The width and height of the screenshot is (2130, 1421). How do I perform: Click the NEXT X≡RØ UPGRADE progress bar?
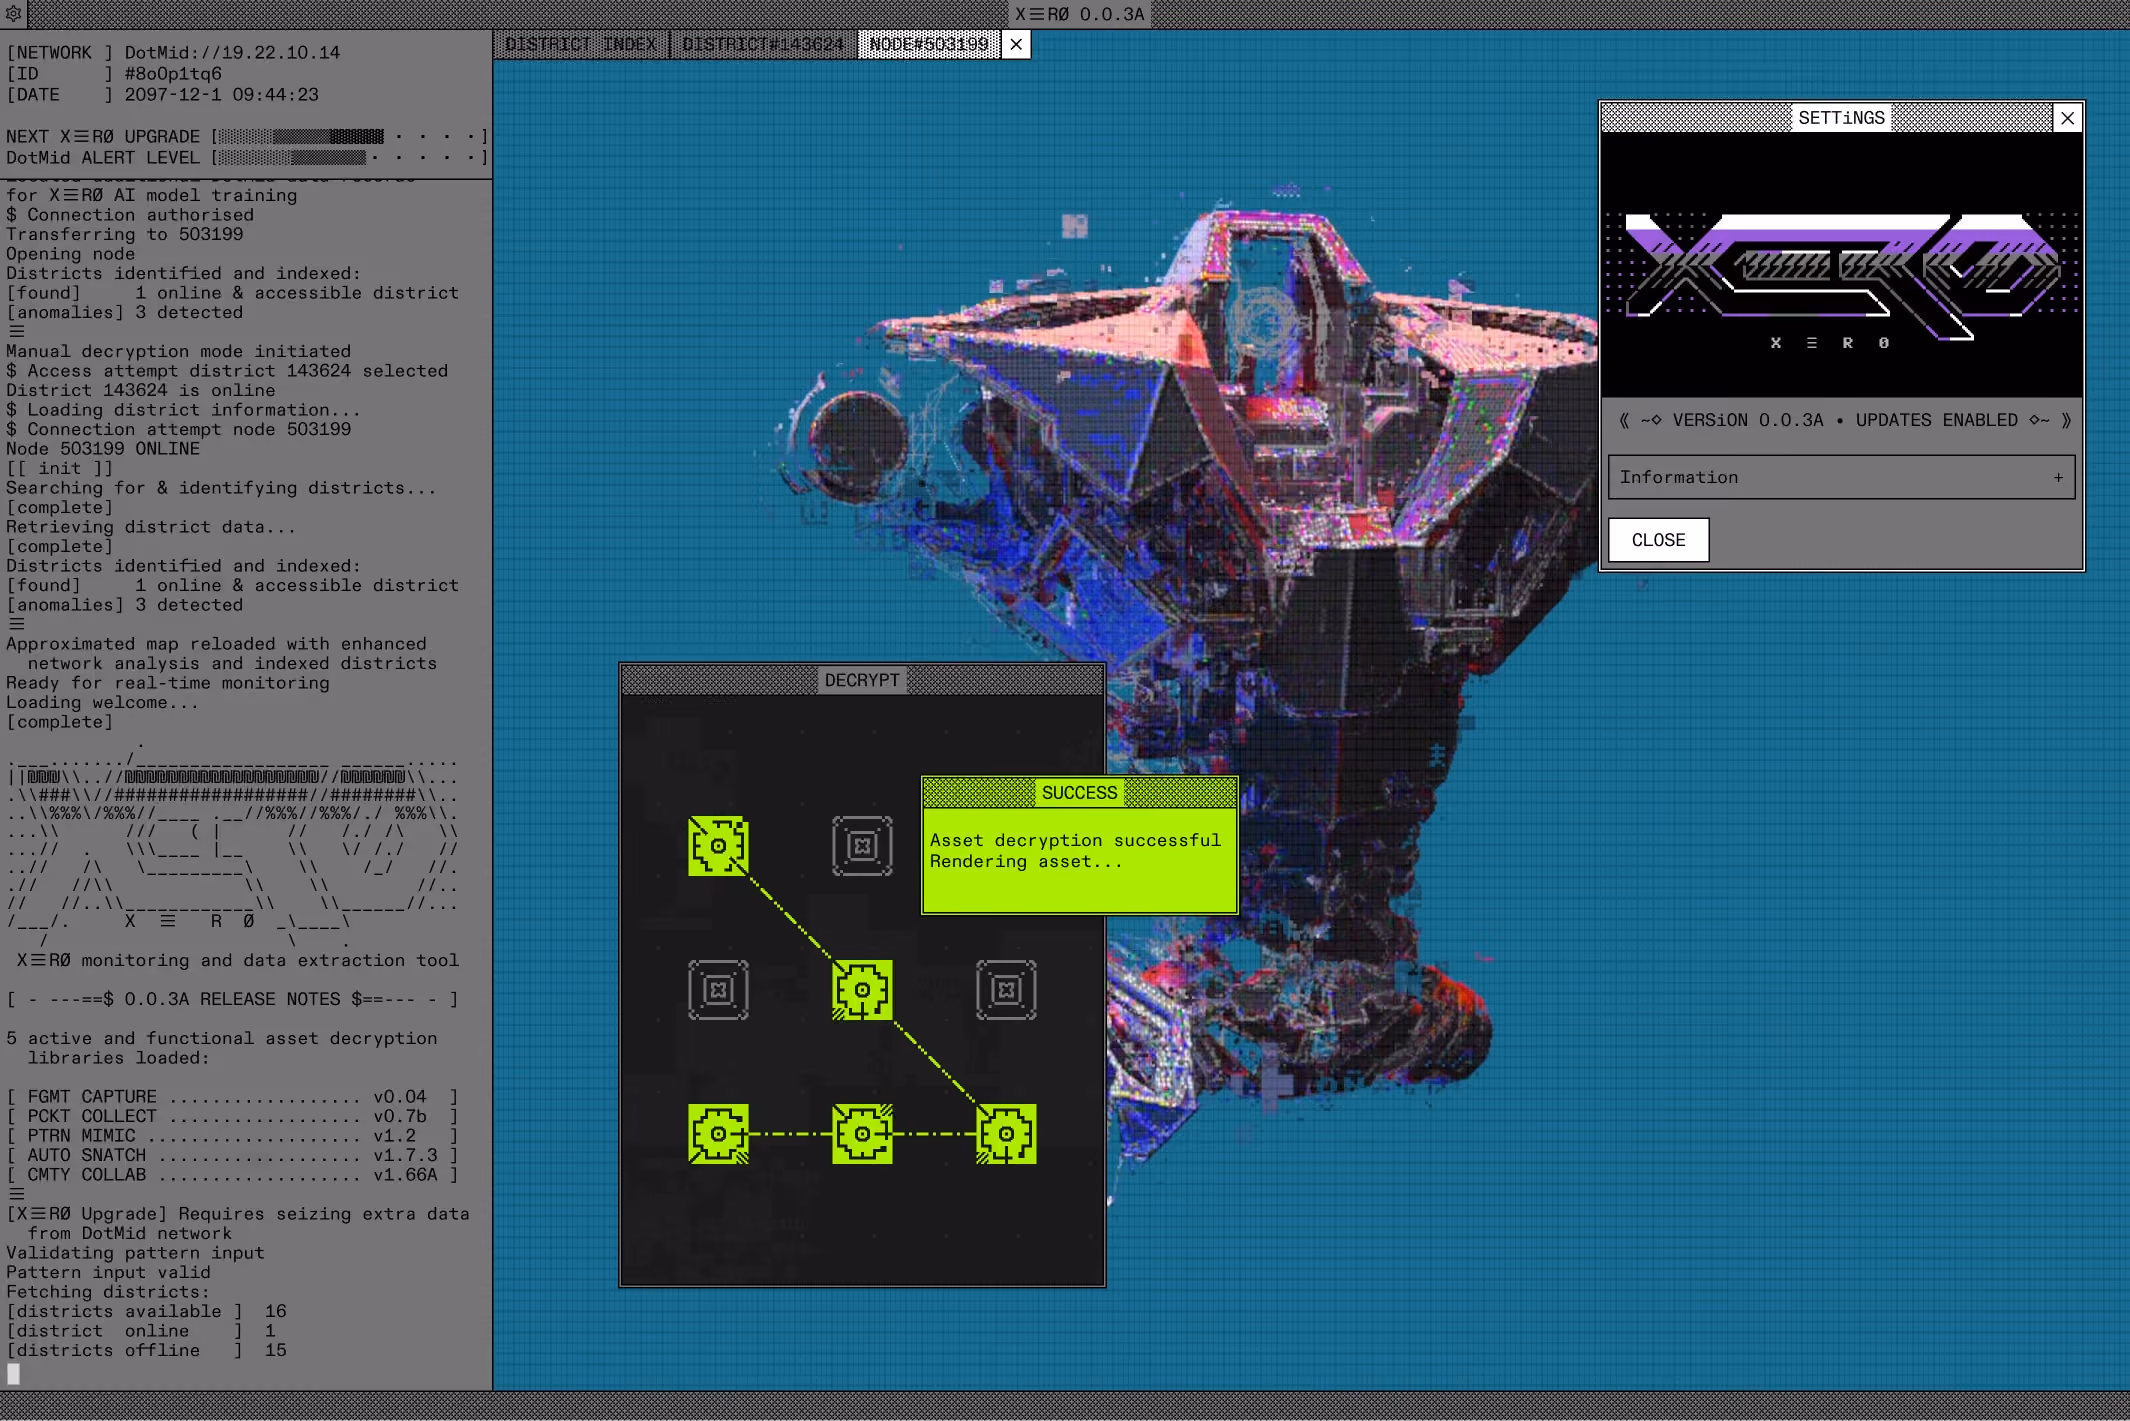(x=351, y=137)
